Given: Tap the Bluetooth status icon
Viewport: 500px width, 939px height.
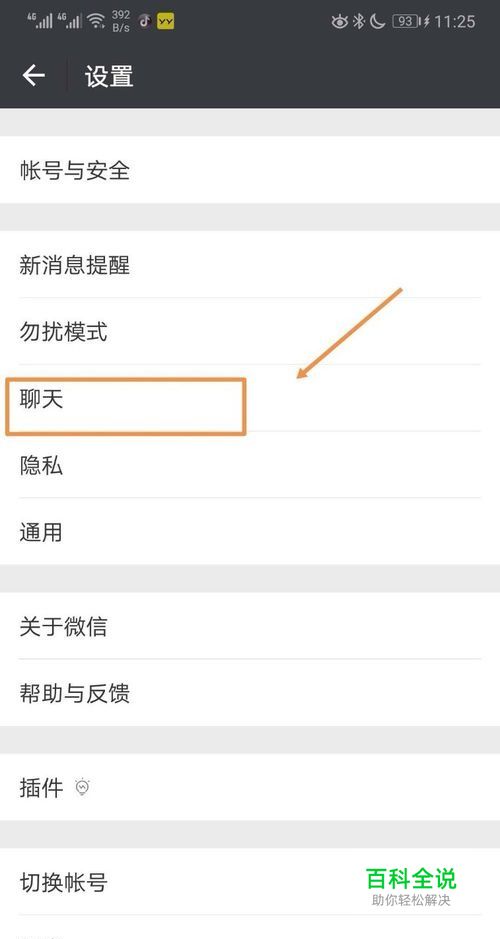Looking at the screenshot, I should click(358, 22).
